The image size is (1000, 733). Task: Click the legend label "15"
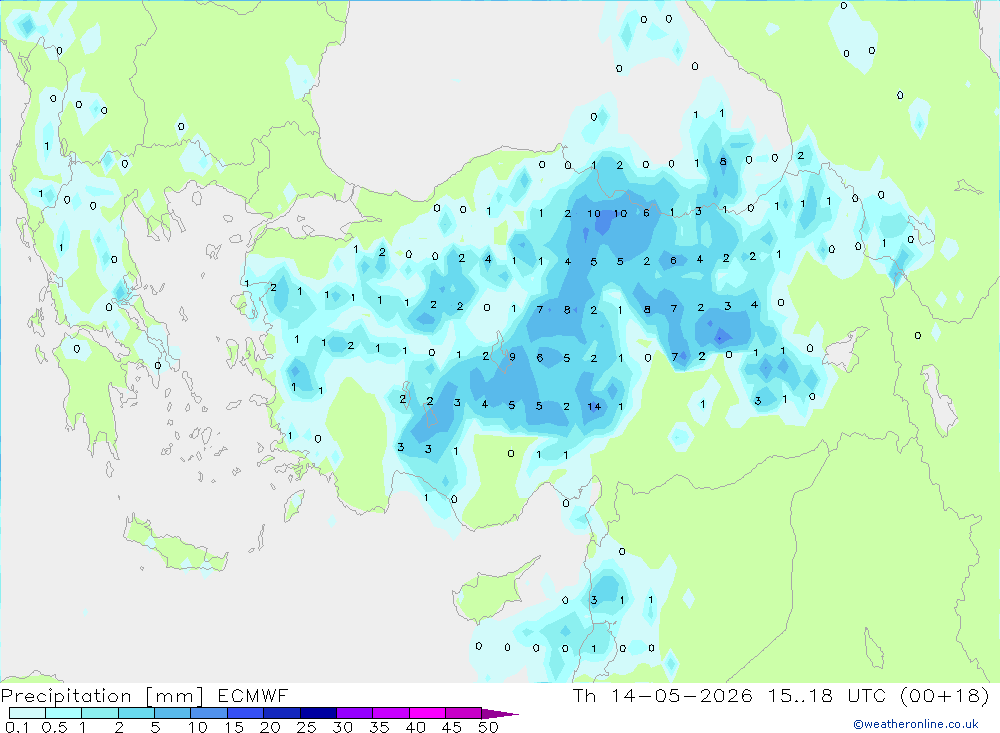point(233,727)
